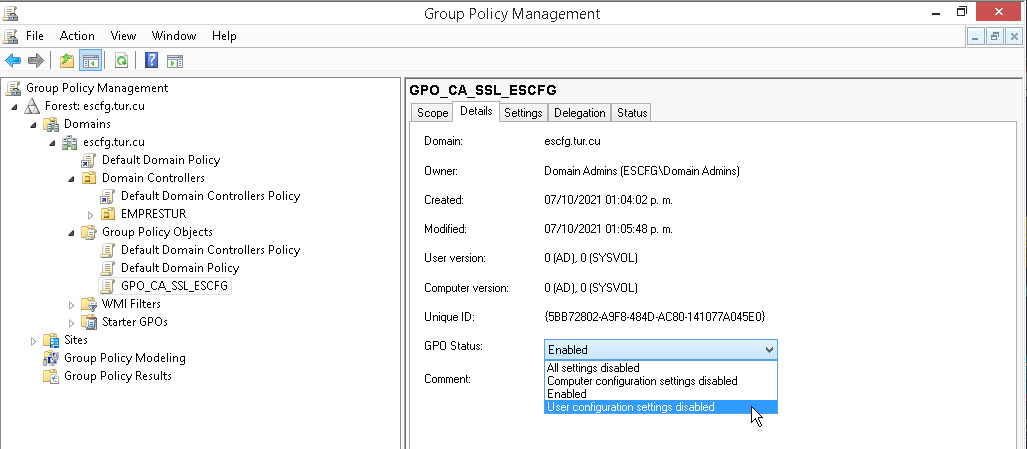Click the Show/Hide Action Pane icon
Screen dimensions: 1027x449
coord(174,61)
